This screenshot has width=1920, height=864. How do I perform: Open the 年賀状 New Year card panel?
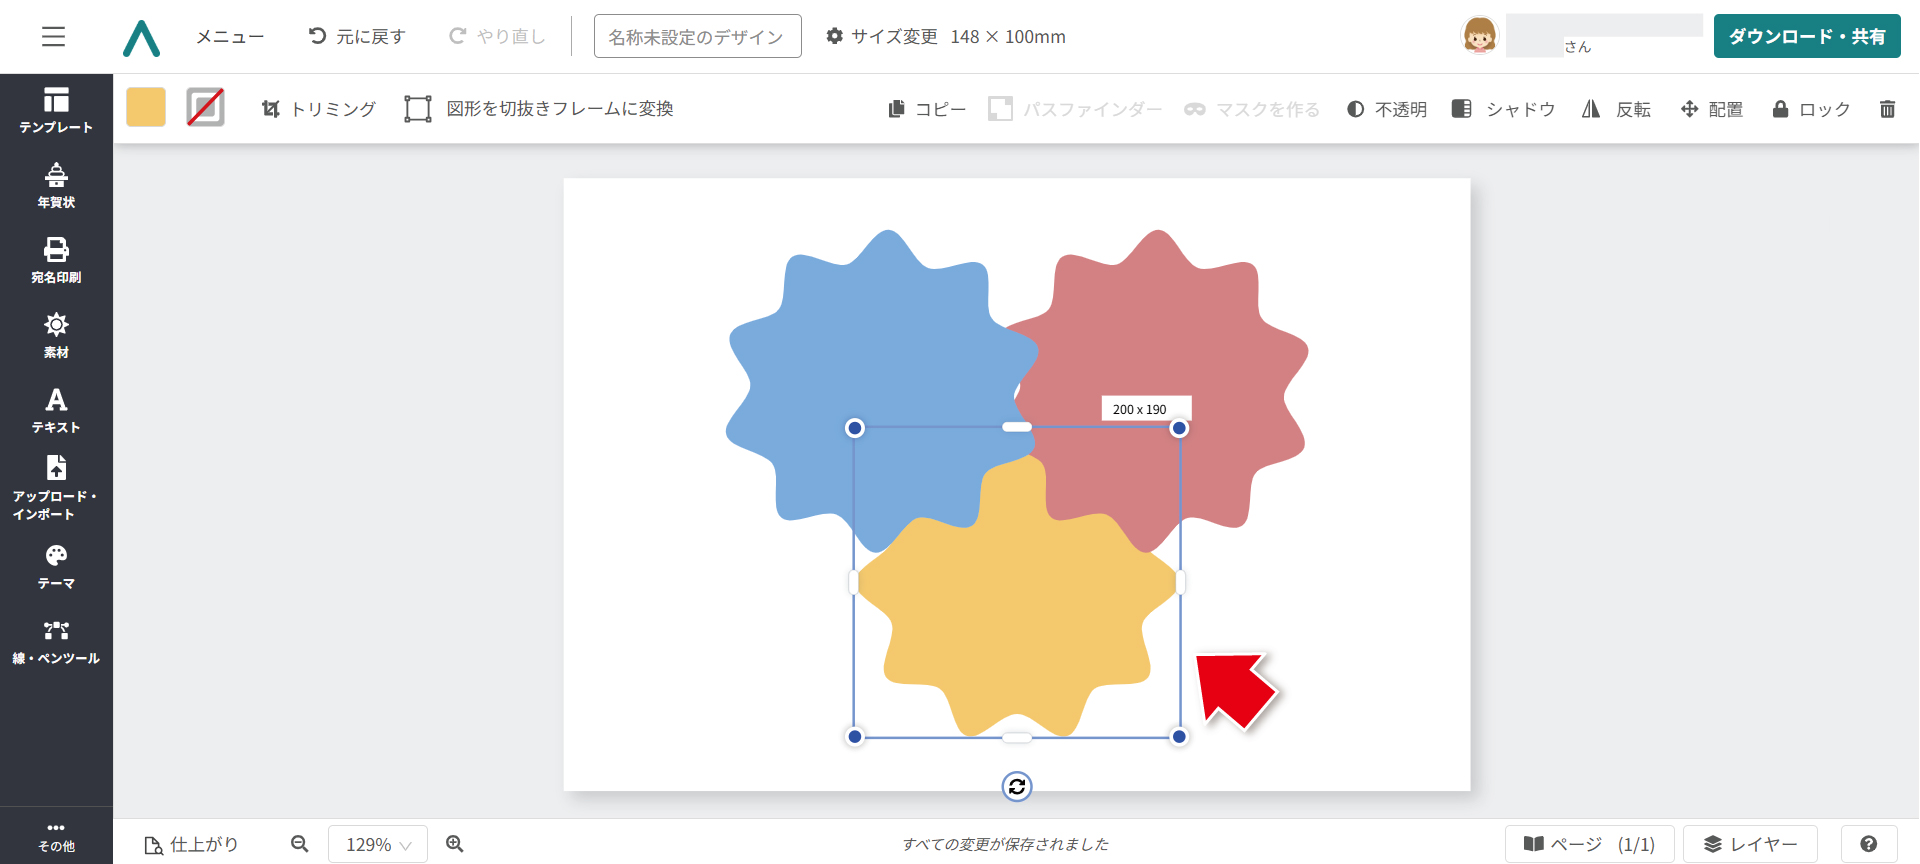56,186
